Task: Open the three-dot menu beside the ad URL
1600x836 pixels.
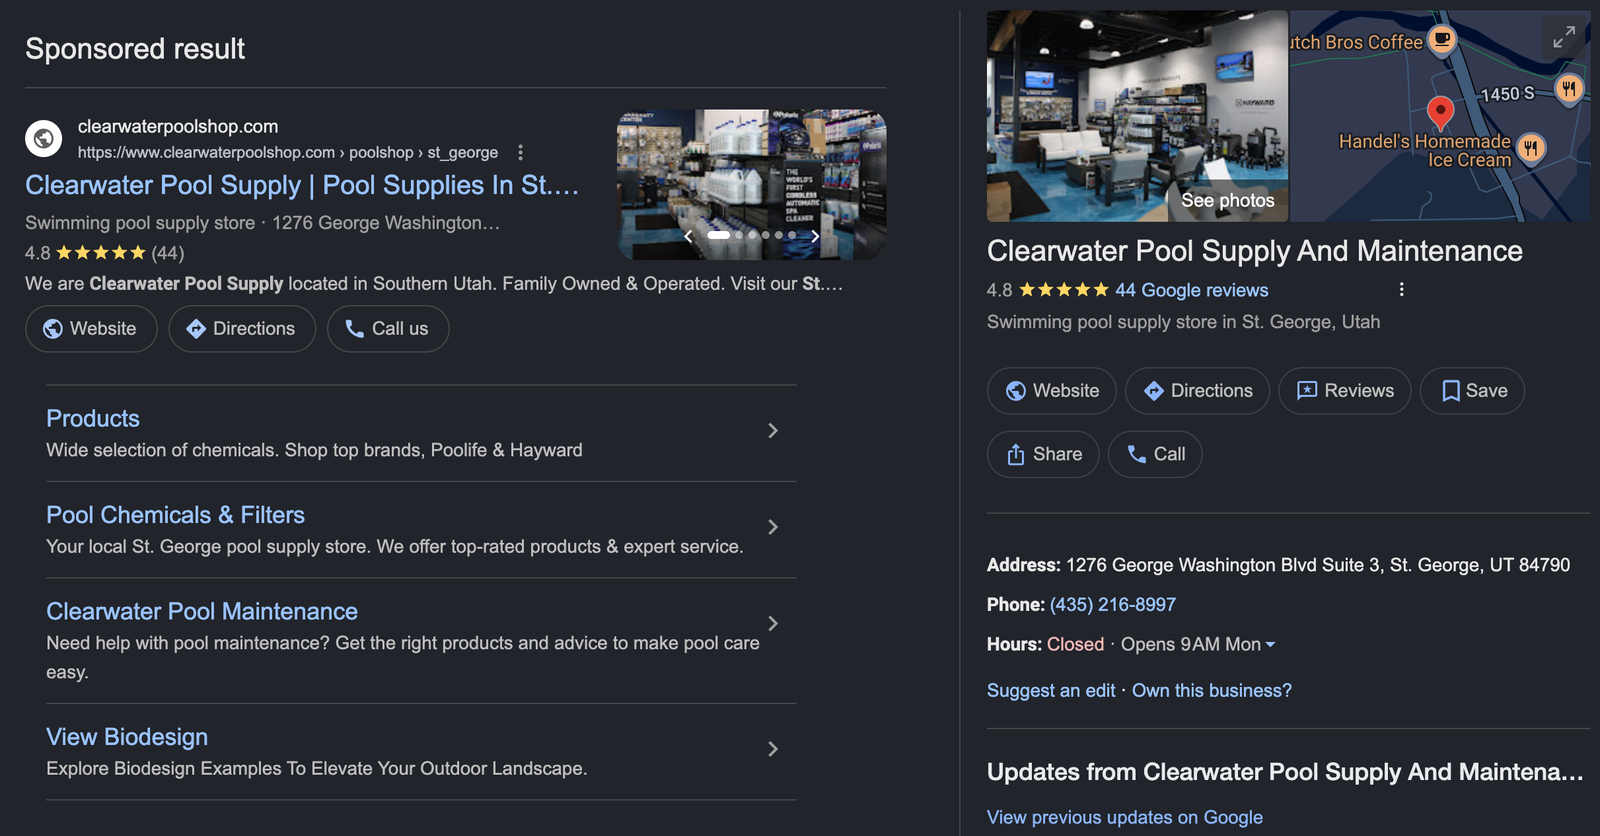Action: 520,152
